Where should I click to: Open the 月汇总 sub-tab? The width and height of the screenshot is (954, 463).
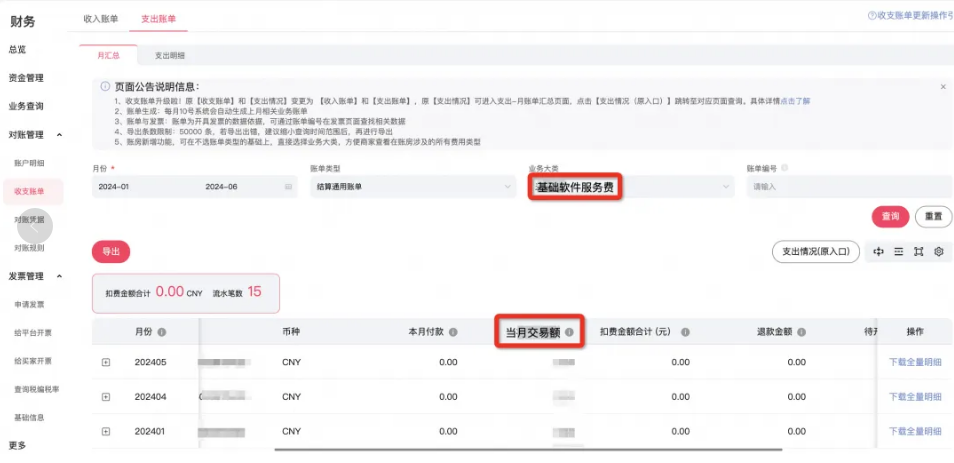pos(108,55)
